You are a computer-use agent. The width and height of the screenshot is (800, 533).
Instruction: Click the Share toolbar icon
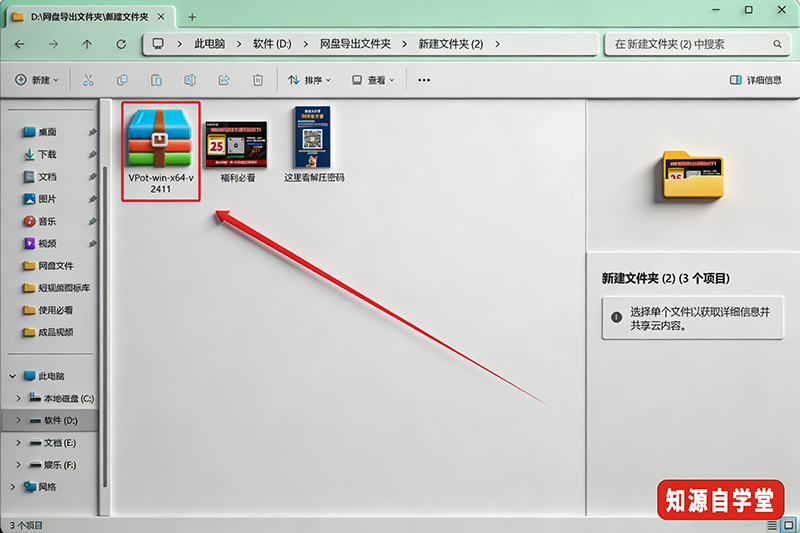click(224, 80)
